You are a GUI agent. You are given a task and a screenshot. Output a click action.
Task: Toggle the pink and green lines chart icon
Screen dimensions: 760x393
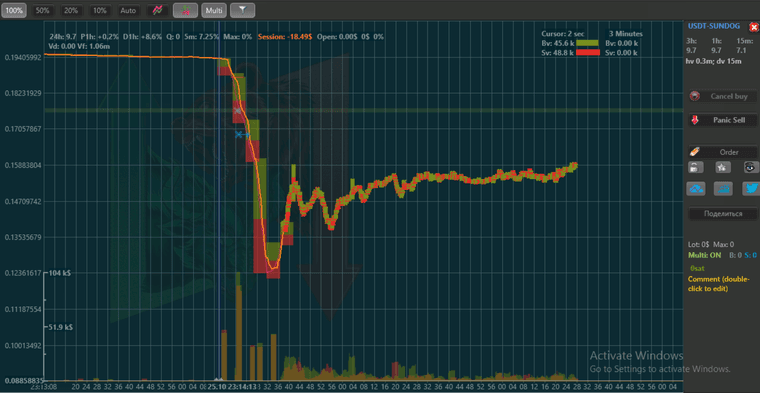[157, 10]
